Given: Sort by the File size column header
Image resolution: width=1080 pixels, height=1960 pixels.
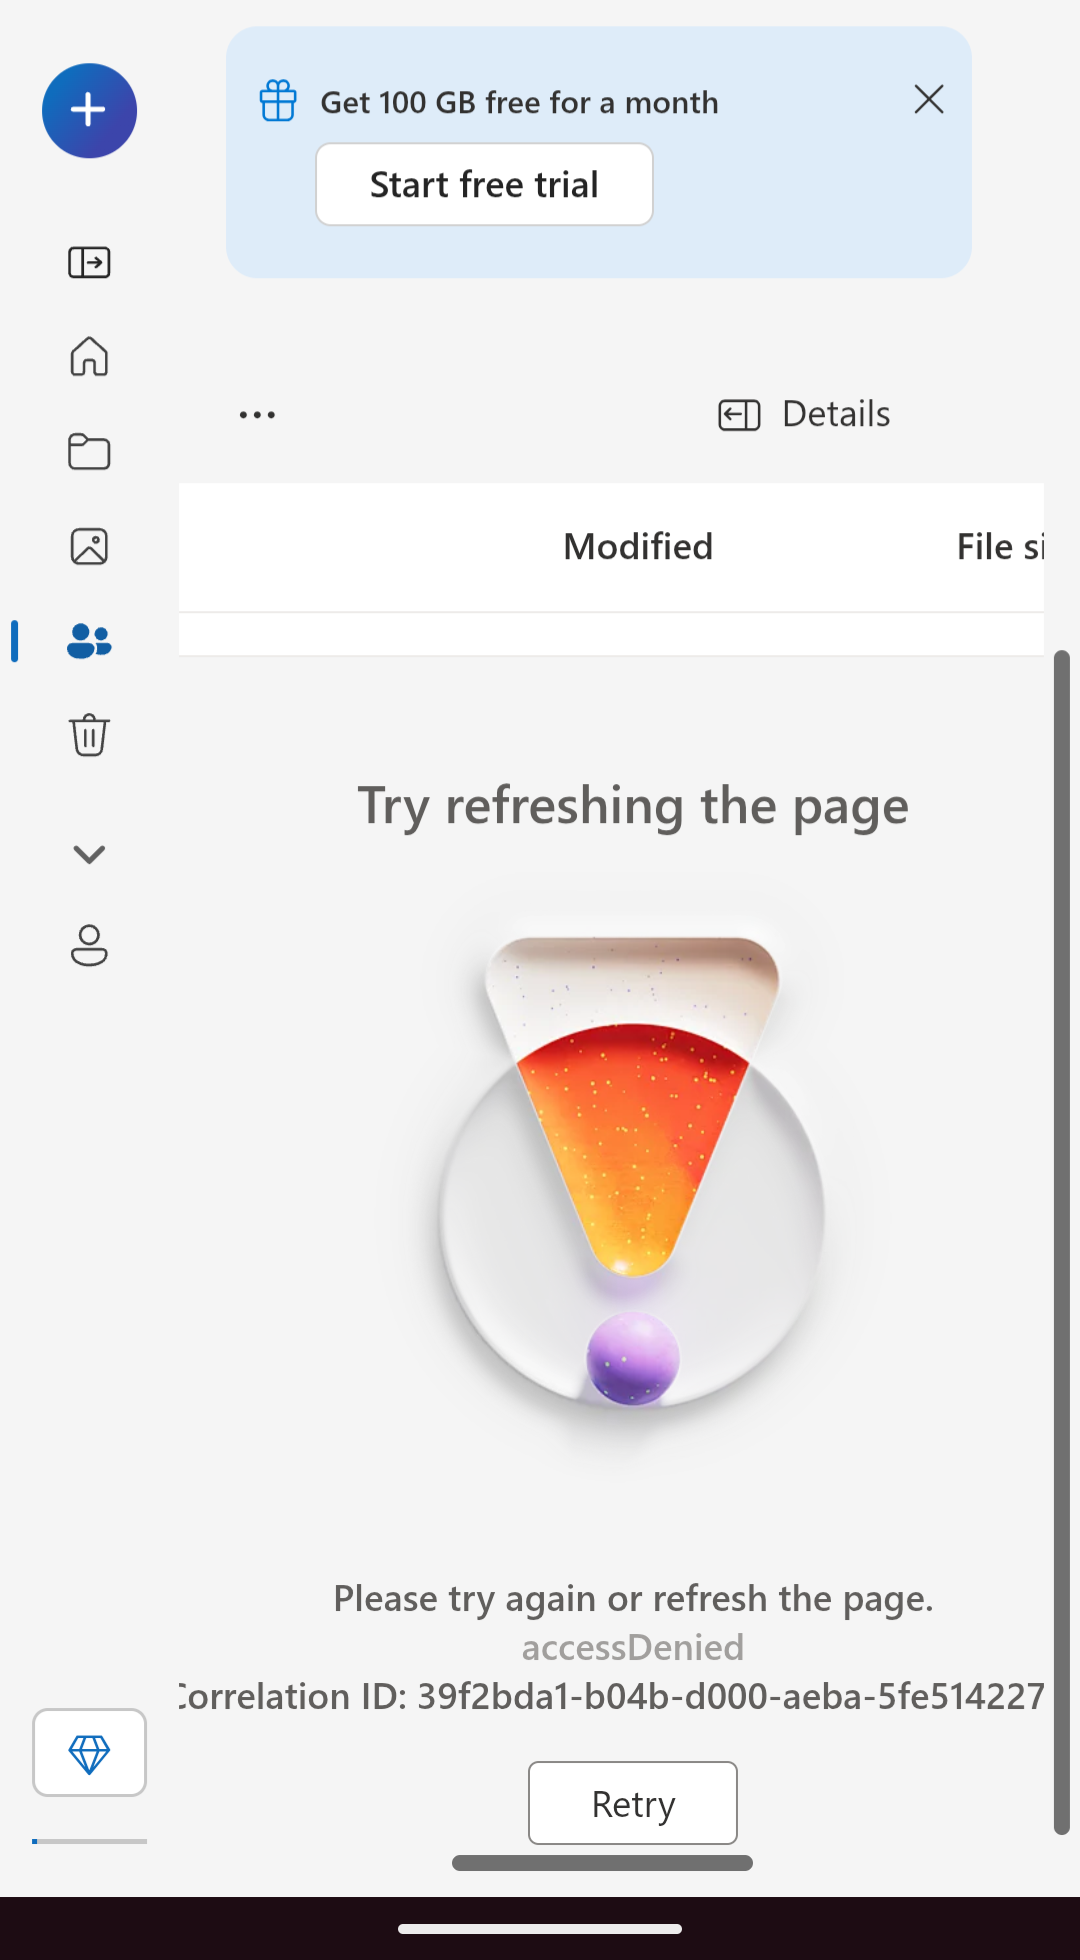Looking at the screenshot, I should point(1000,547).
